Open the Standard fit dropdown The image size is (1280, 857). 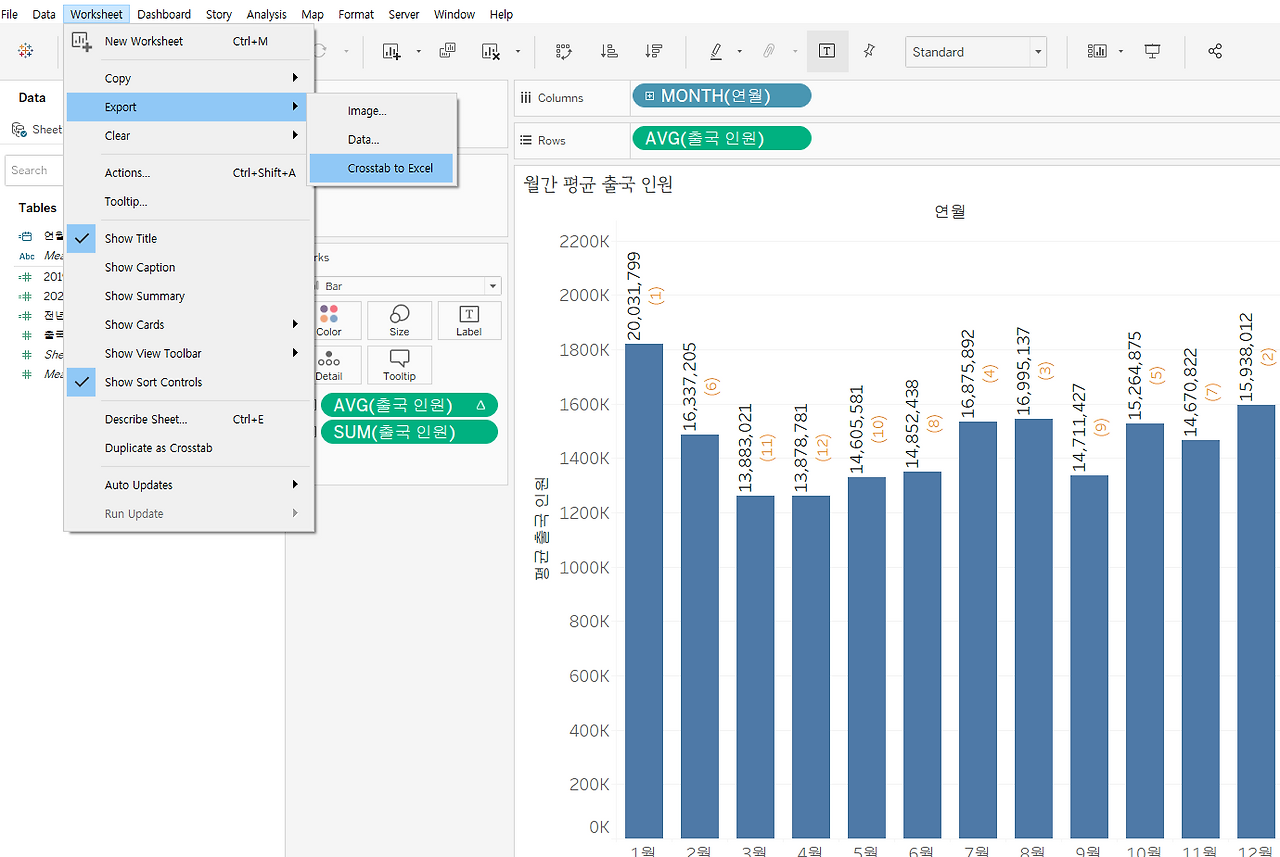[1037, 51]
